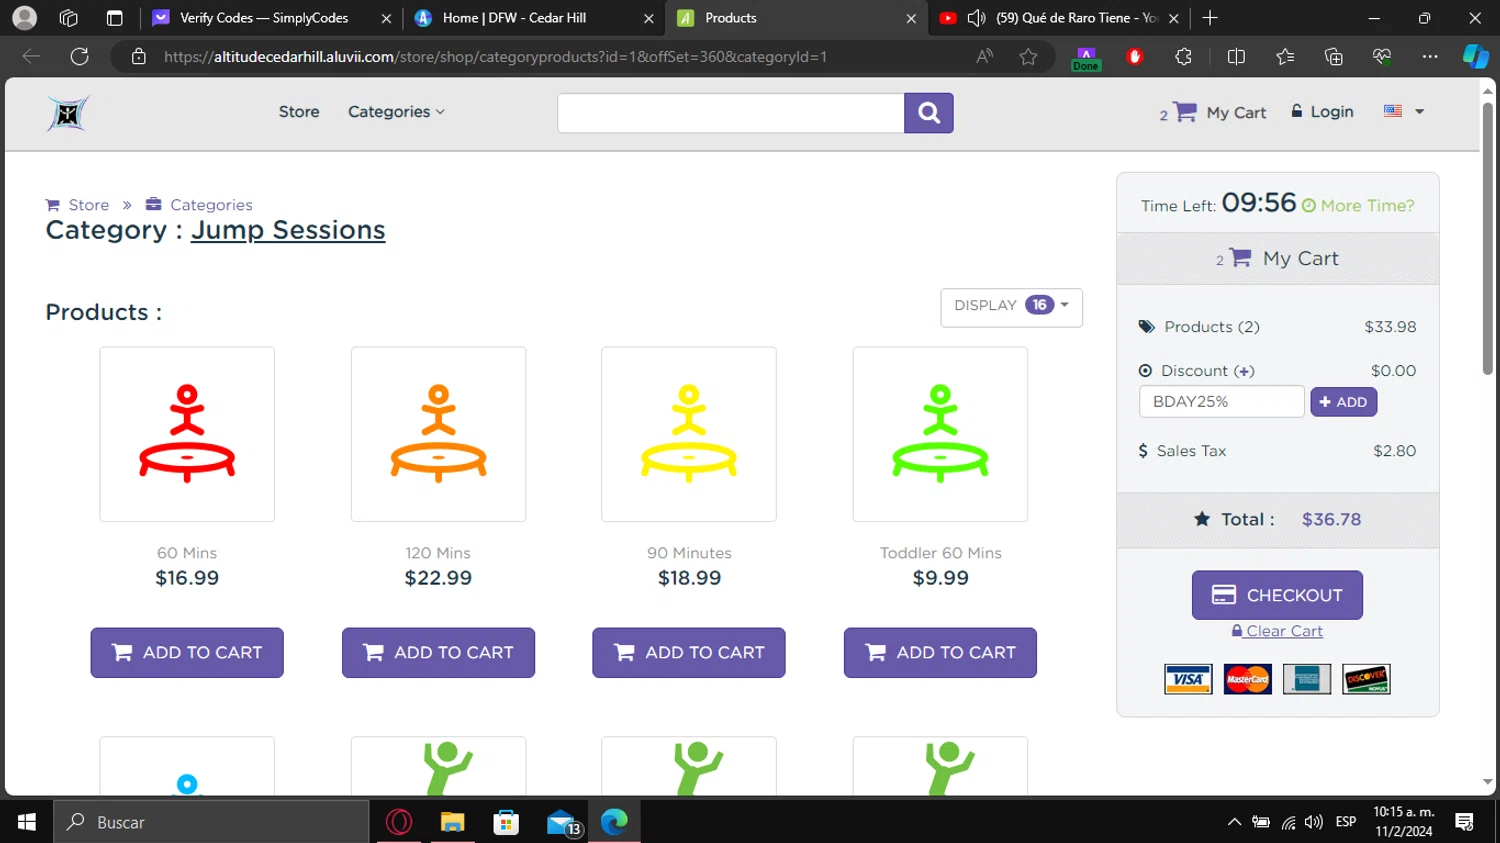Viewport: 1500px width, 843px height.
Task: Open the Mail app from taskbar
Action: (x=562, y=822)
